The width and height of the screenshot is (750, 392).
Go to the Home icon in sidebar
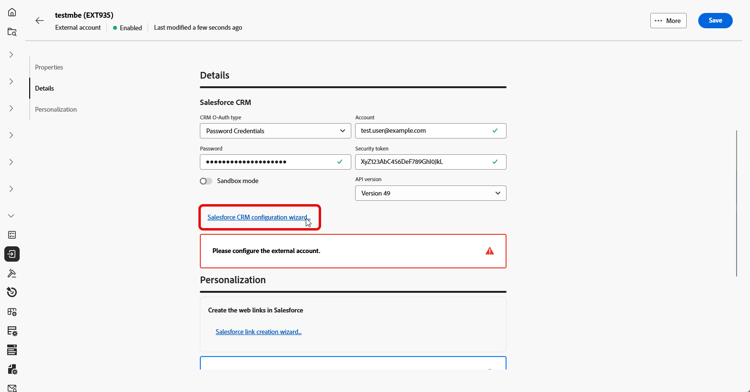point(12,12)
